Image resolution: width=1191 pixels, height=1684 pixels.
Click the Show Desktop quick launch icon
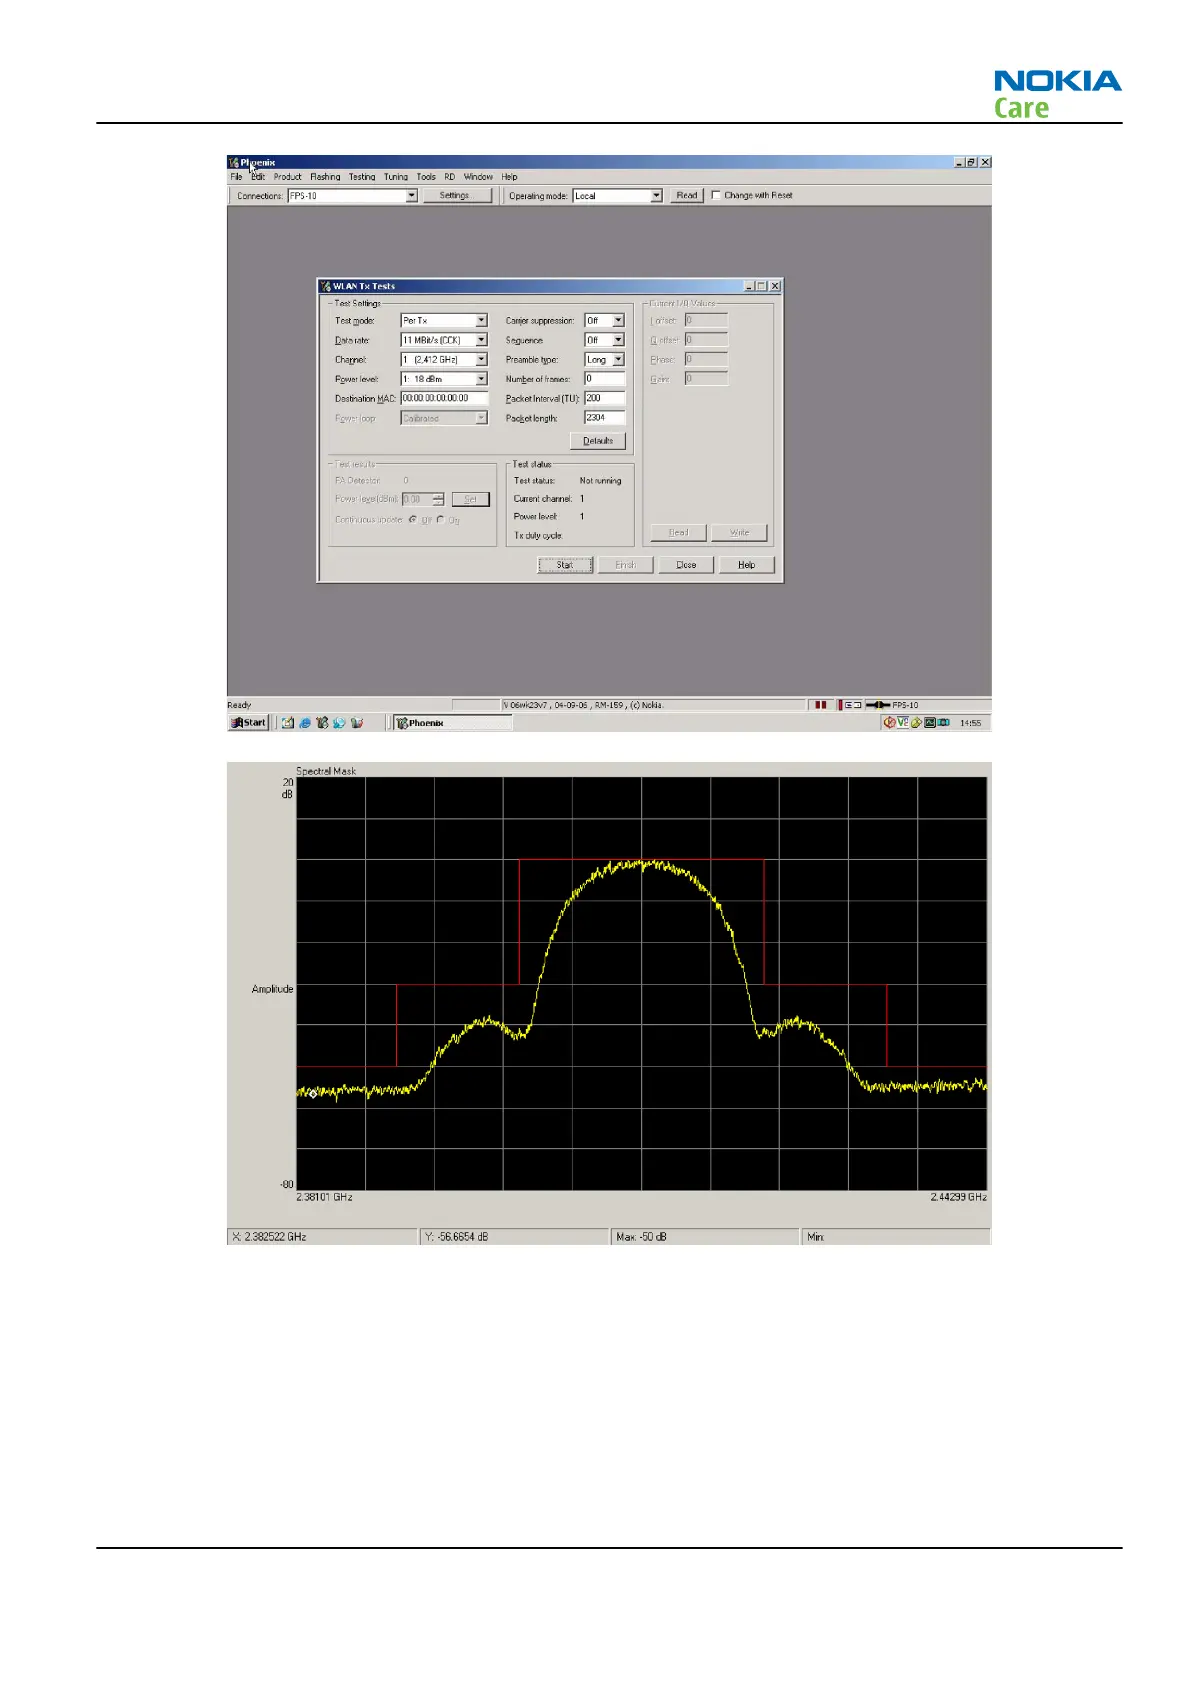[288, 723]
